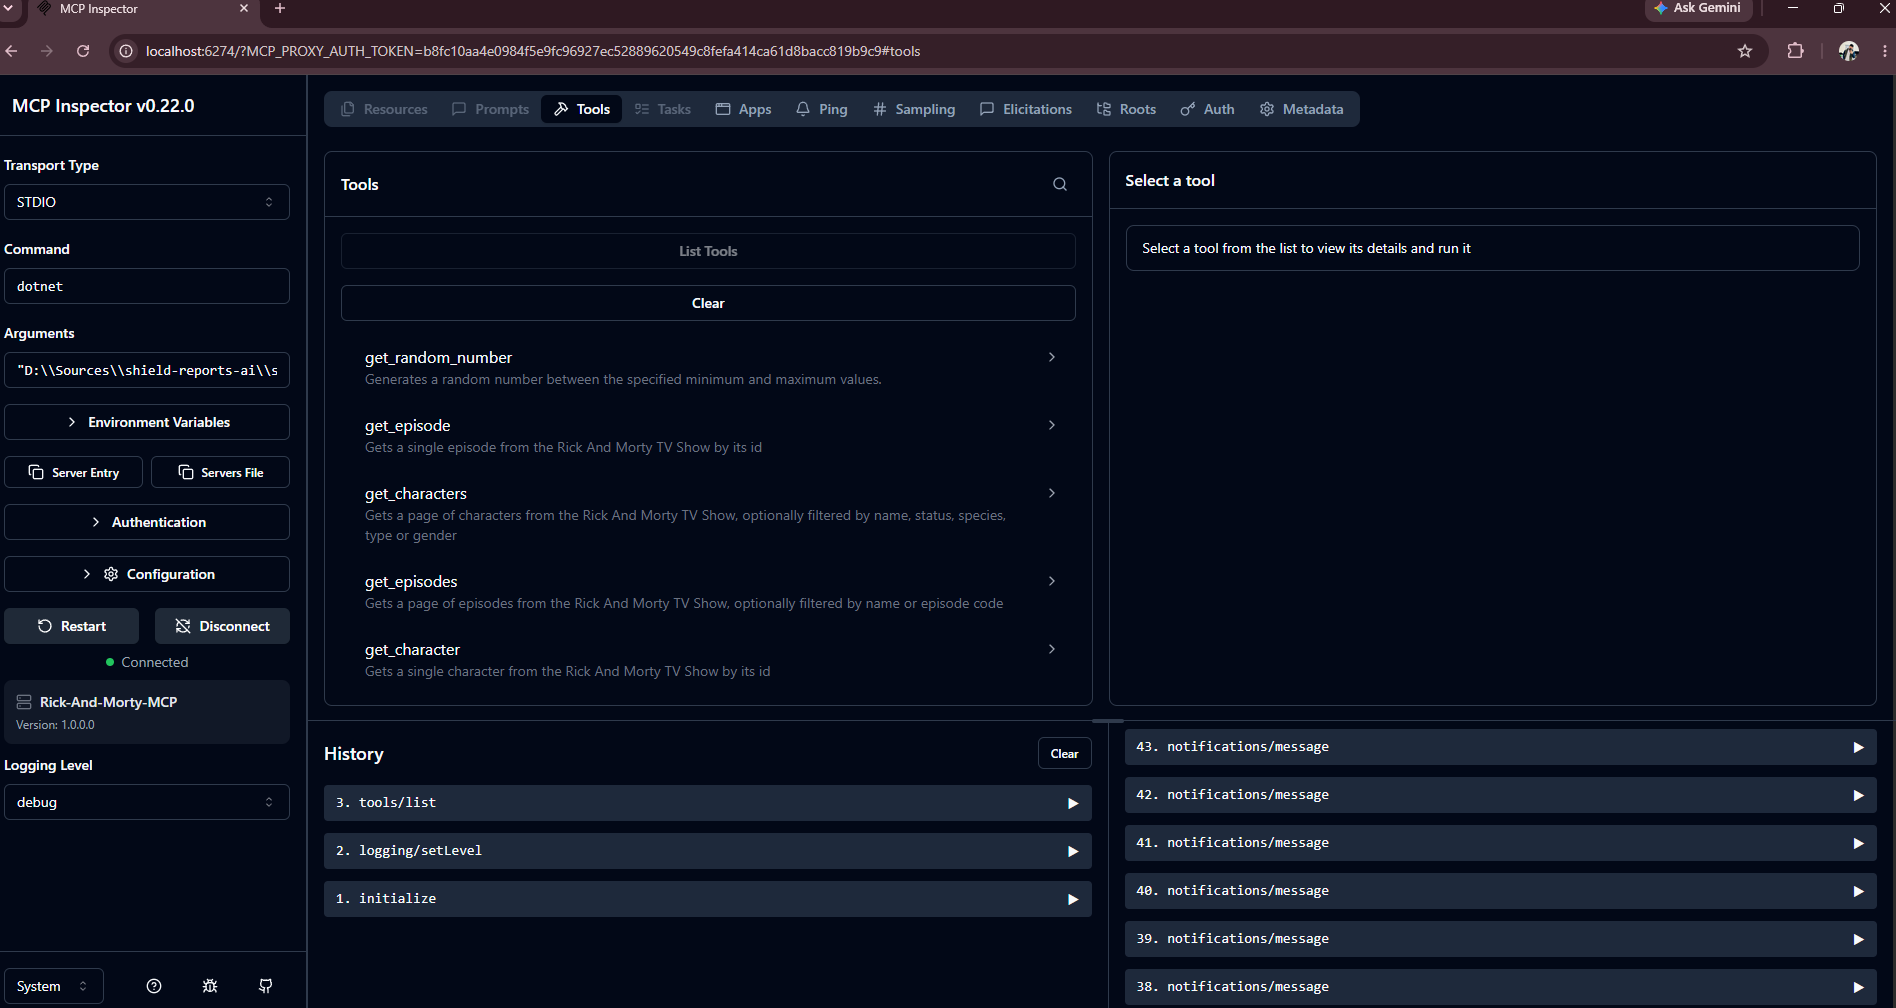
Task: Copy Servers File
Action: pos(221,472)
